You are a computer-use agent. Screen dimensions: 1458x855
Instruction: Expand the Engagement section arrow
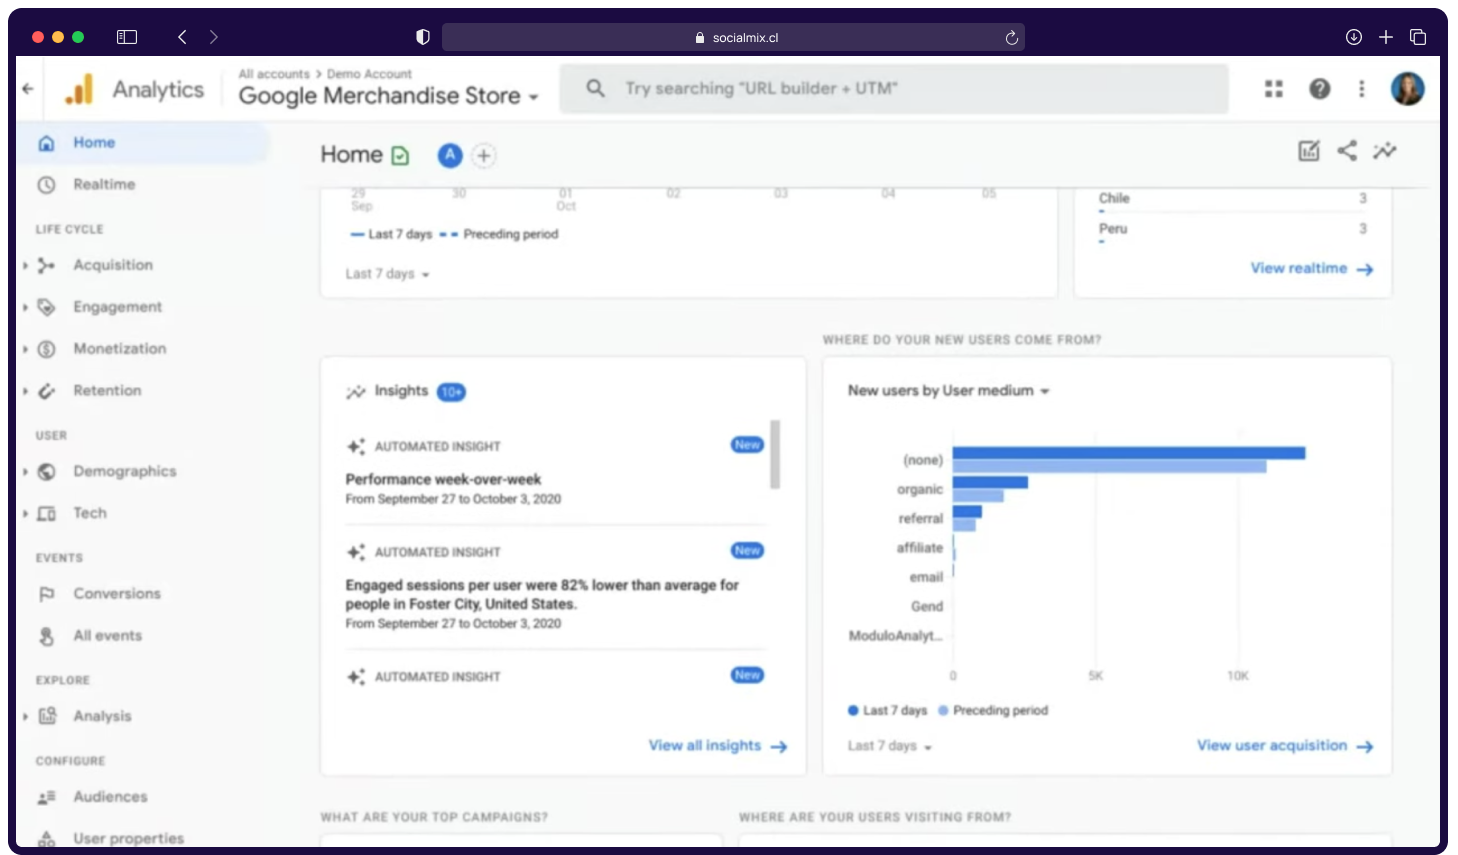tap(25, 307)
